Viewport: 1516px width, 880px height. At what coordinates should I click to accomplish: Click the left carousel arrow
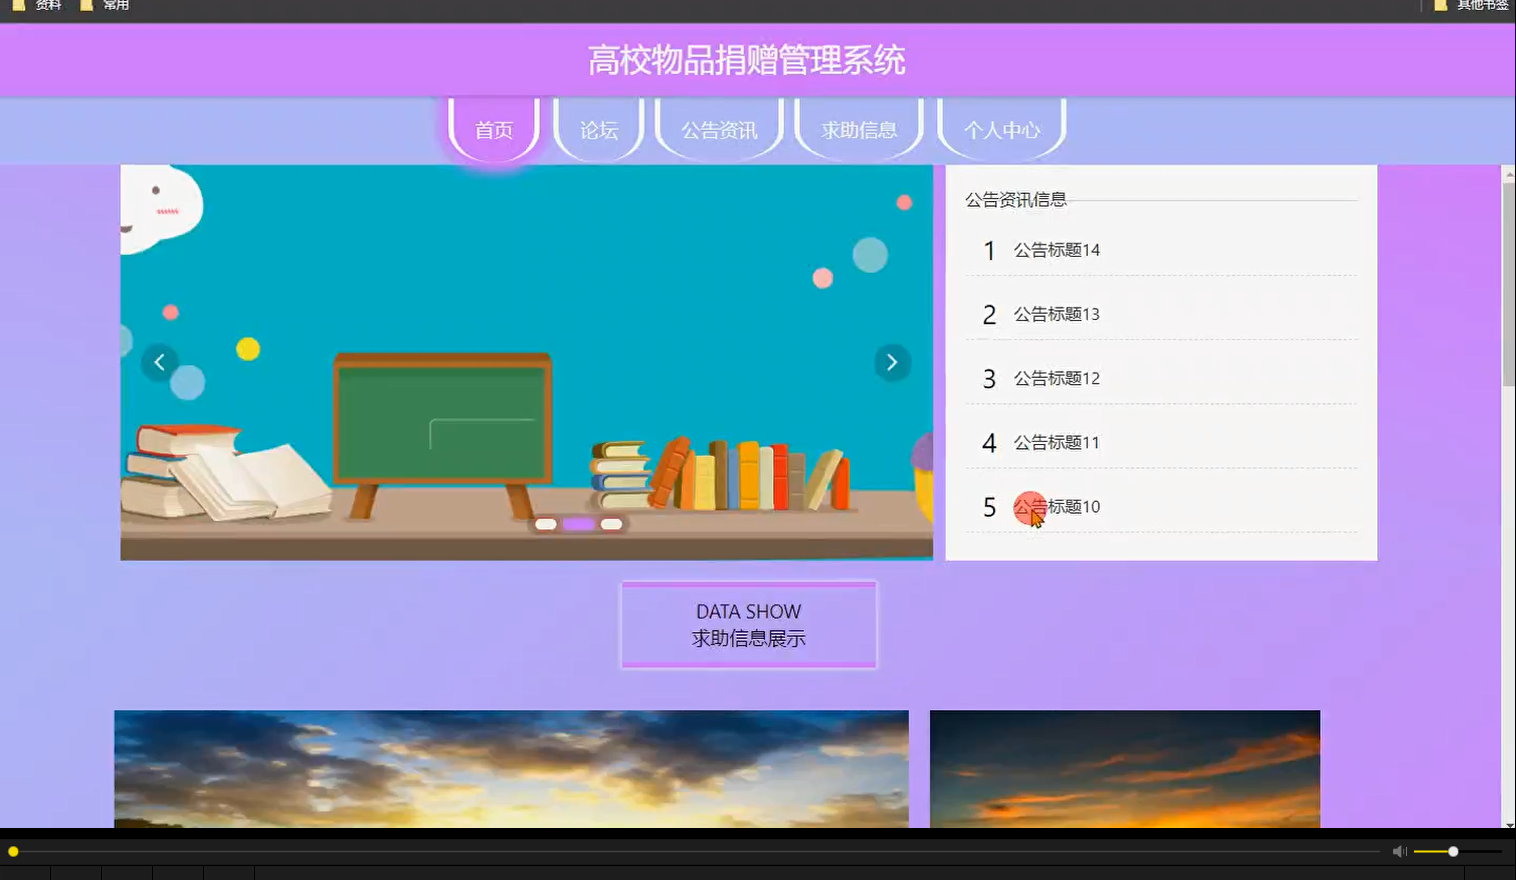coord(160,362)
